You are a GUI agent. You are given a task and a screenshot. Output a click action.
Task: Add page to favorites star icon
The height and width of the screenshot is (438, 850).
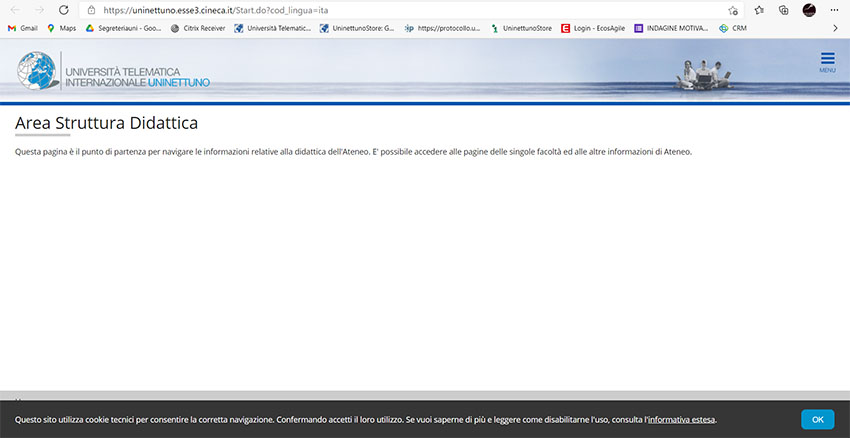click(733, 10)
